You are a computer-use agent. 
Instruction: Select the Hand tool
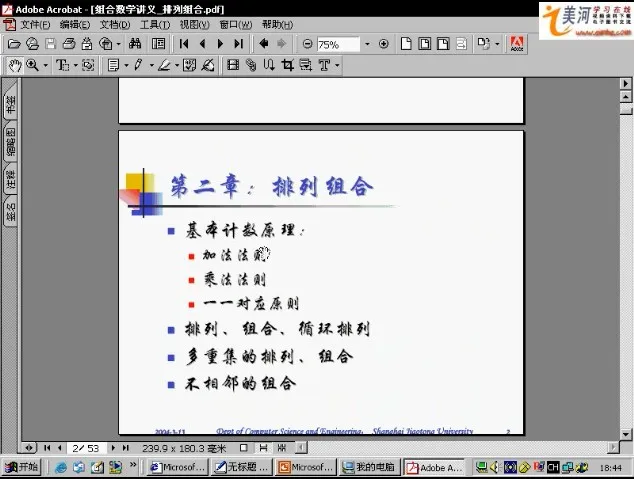pos(15,65)
